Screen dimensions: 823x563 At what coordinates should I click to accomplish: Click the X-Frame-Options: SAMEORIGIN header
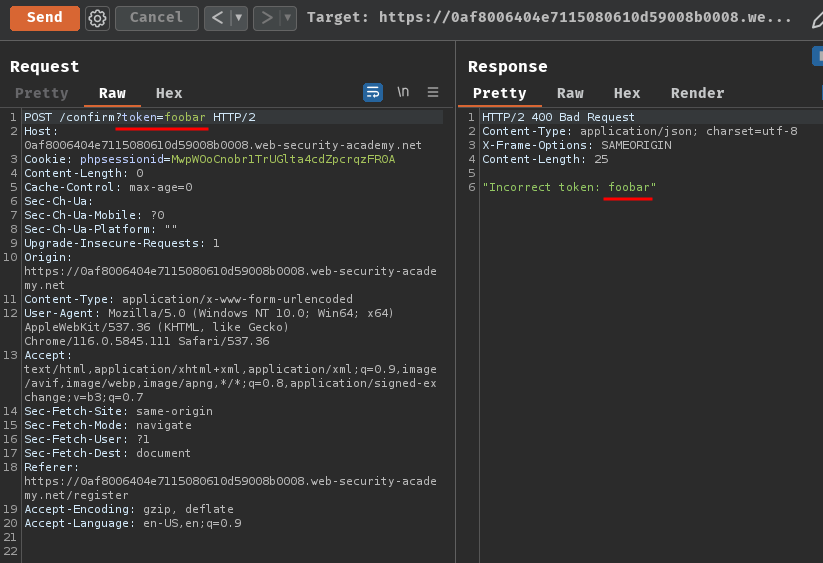tap(576, 145)
